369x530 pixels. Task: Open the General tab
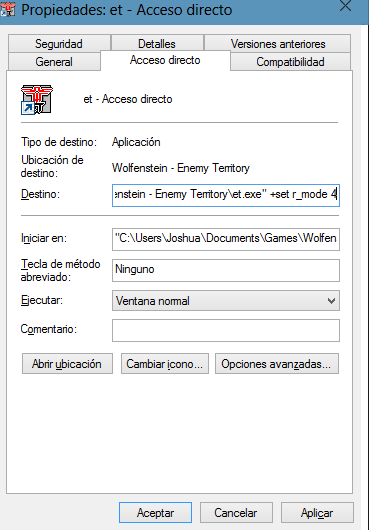click(x=54, y=62)
